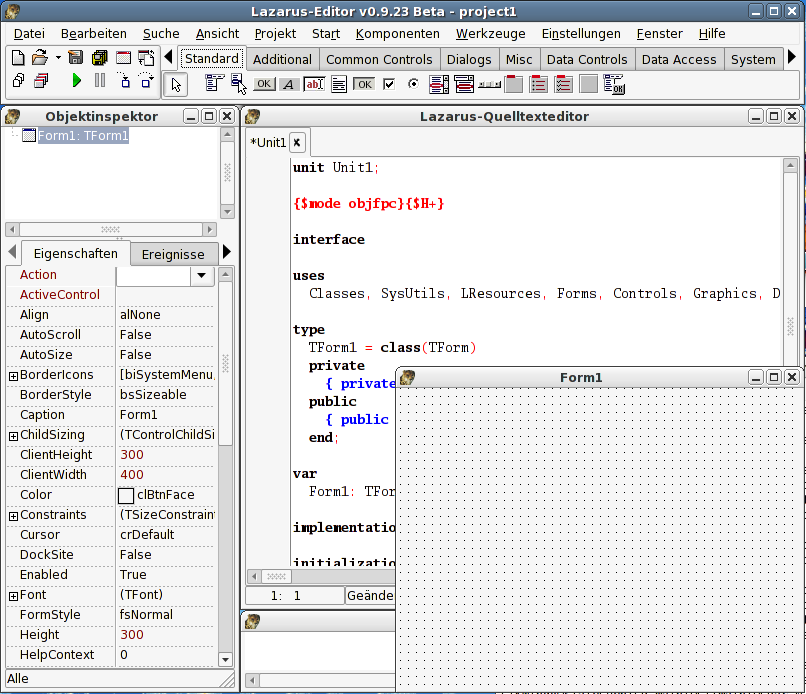
Task: Switch to the Ereignisse tab
Action: point(173,254)
